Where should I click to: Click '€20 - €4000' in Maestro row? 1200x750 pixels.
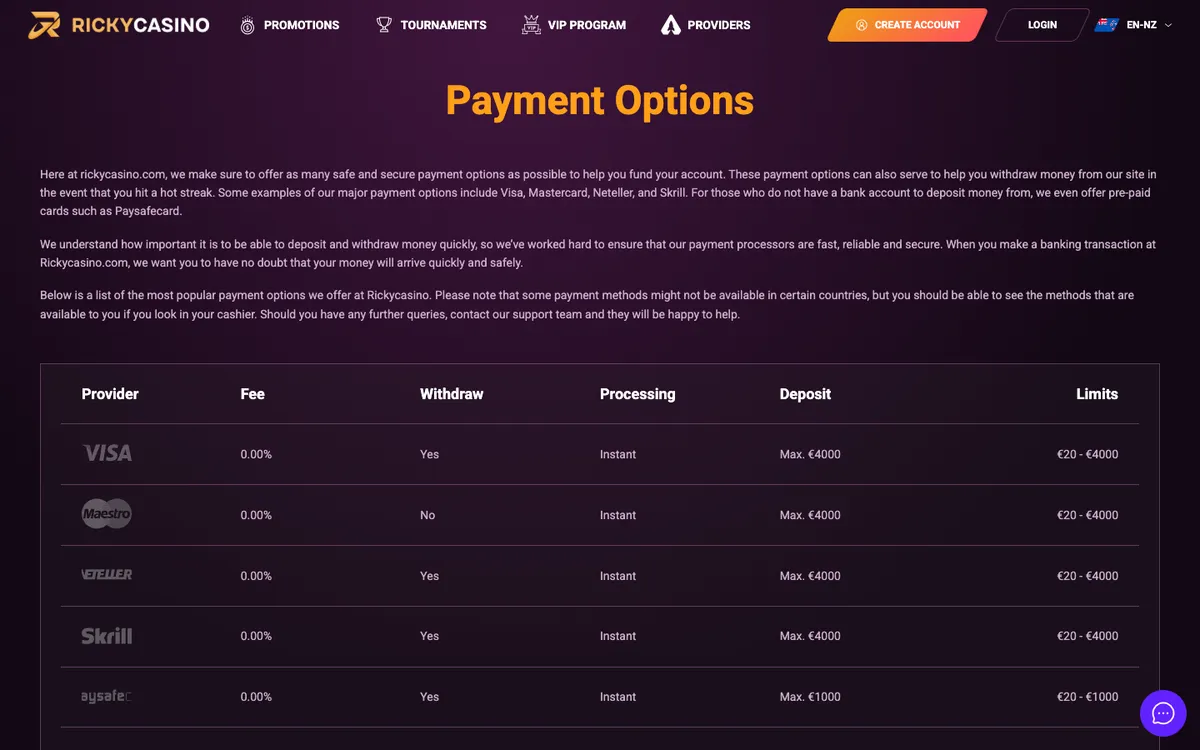pos(1088,515)
